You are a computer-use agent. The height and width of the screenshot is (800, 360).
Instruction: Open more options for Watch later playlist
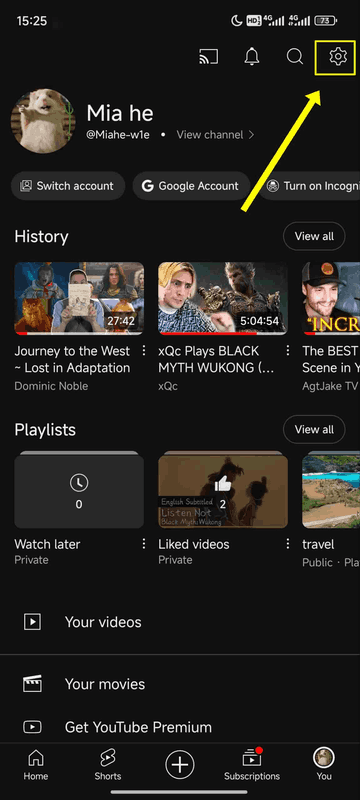144,543
